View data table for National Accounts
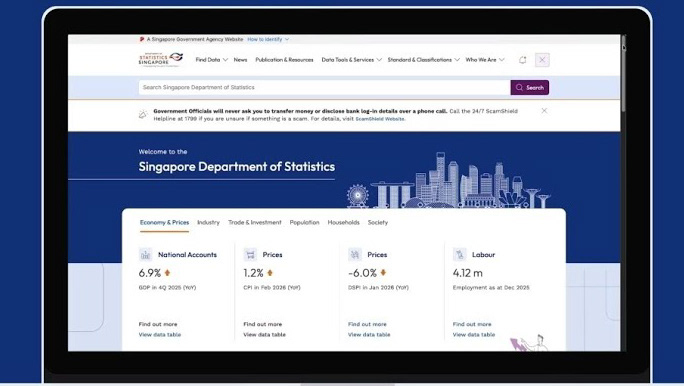 tap(160, 335)
